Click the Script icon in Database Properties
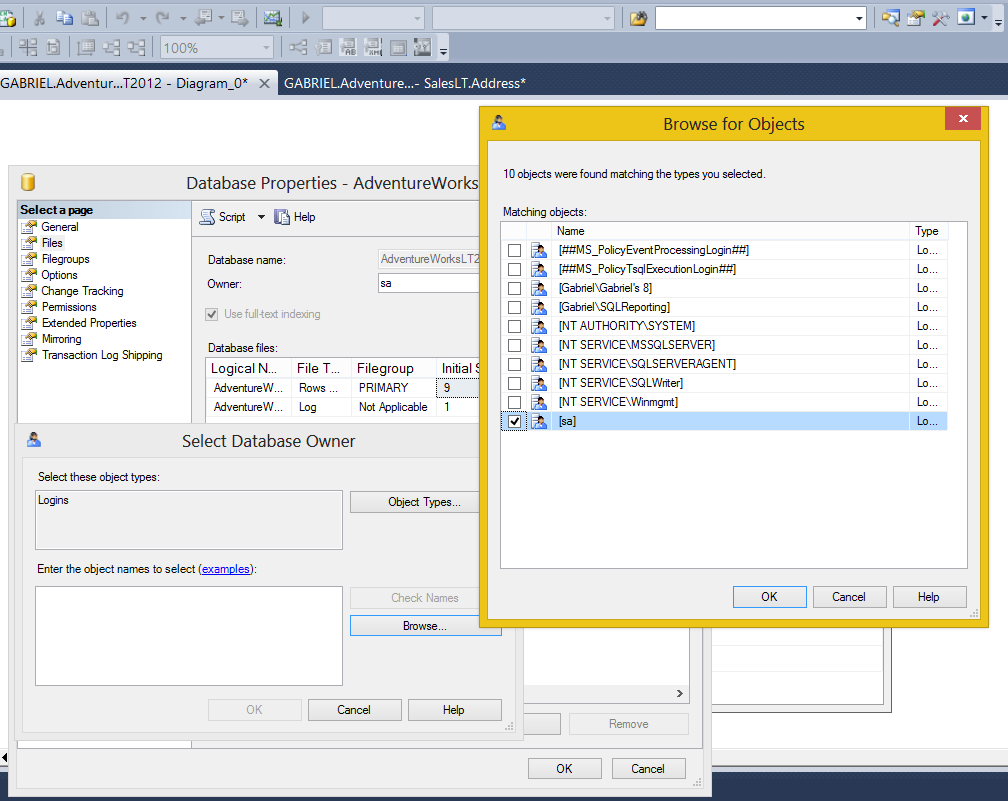This screenshot has height=801, width=1008. click(x=207, y=217)
